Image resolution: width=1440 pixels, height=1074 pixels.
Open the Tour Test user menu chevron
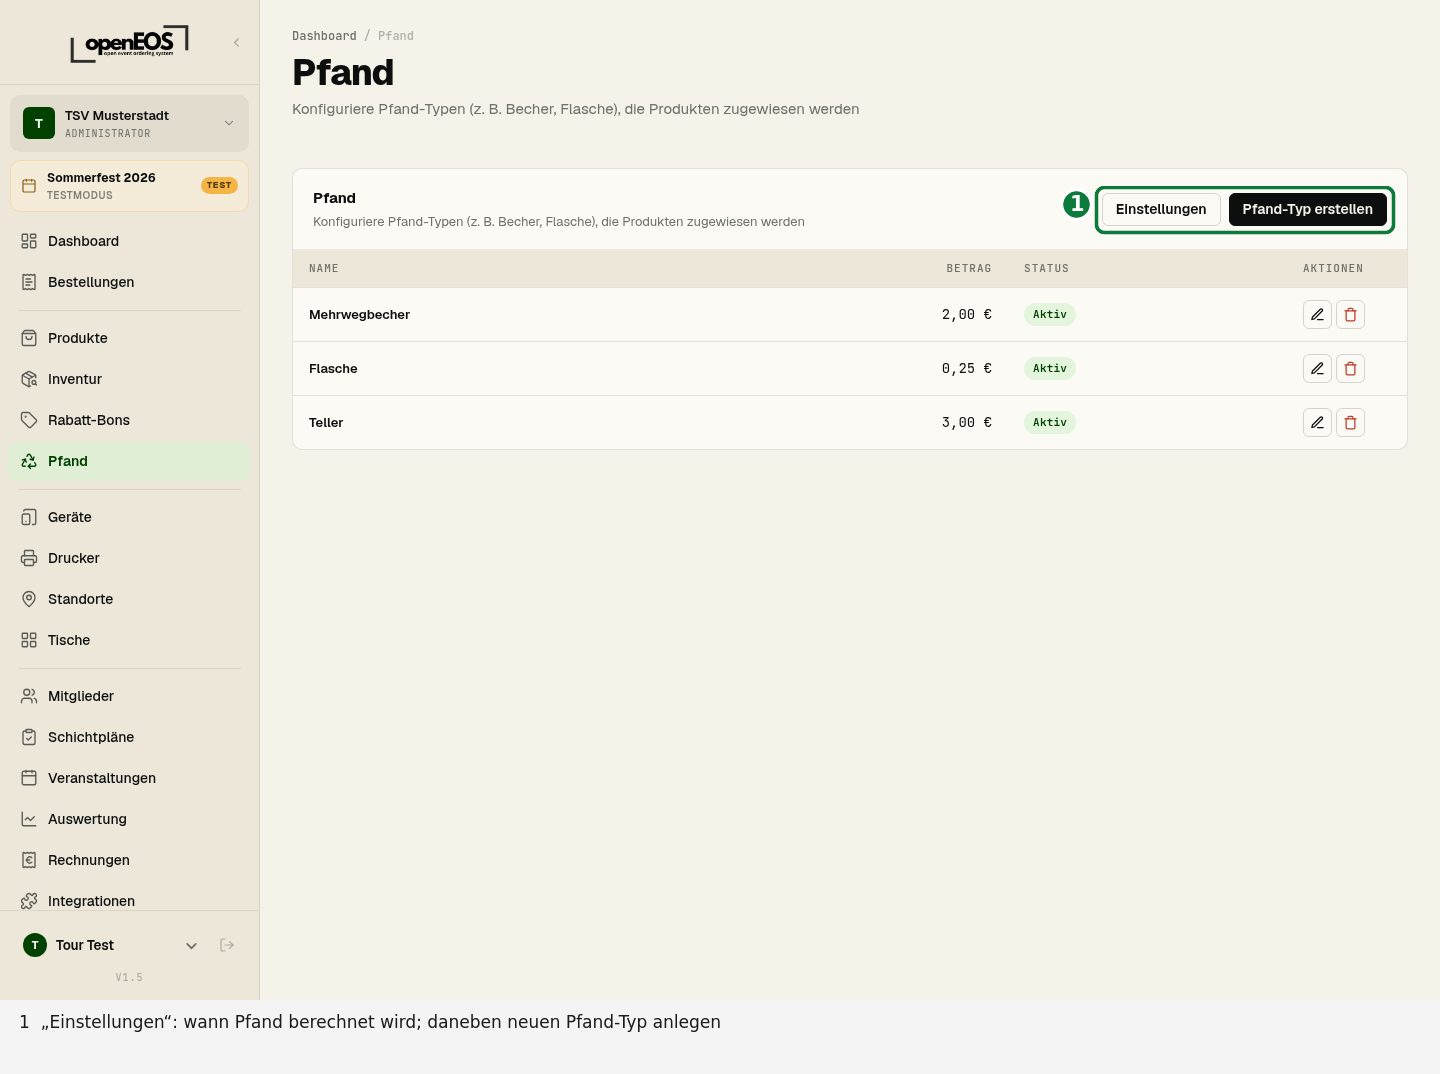pyautogui.click(x=191, y=946)
